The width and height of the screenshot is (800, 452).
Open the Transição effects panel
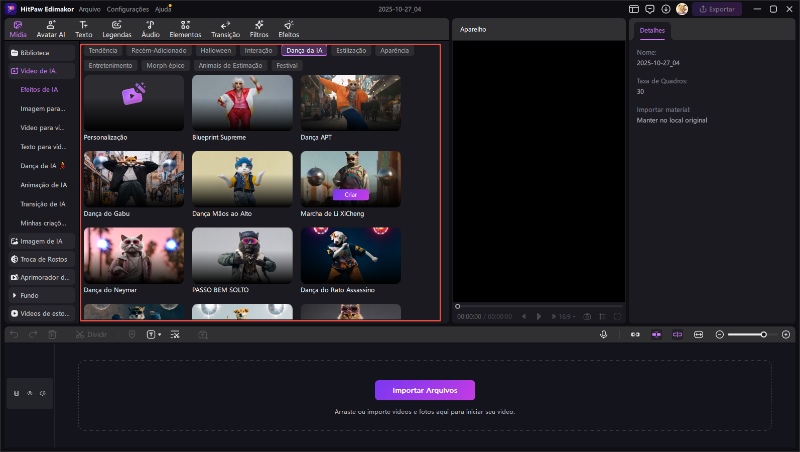pos(225,27)
